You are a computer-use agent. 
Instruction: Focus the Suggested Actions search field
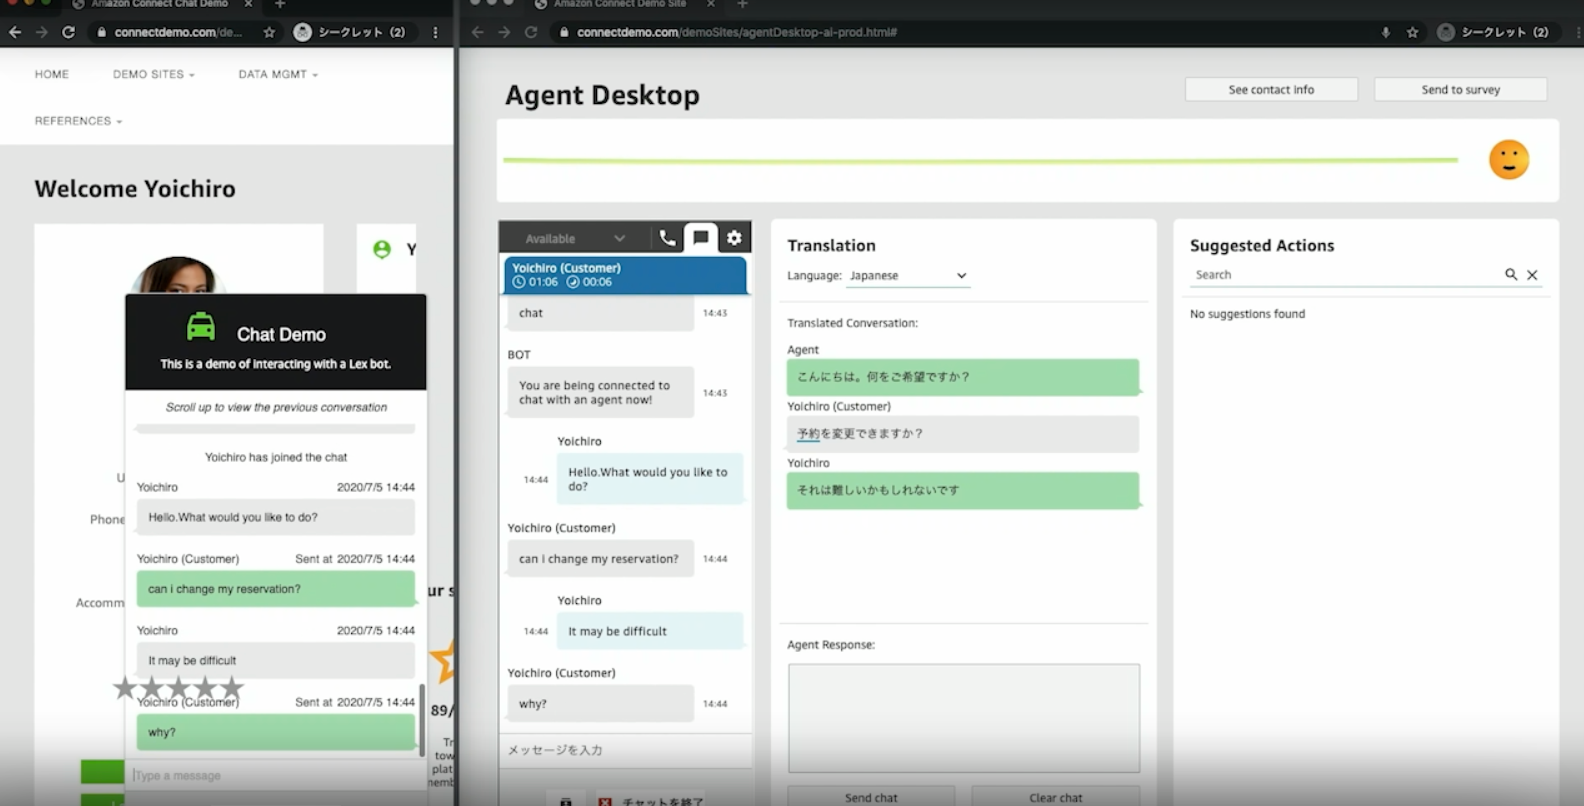pyautogui.click(x=1345, y=275)
